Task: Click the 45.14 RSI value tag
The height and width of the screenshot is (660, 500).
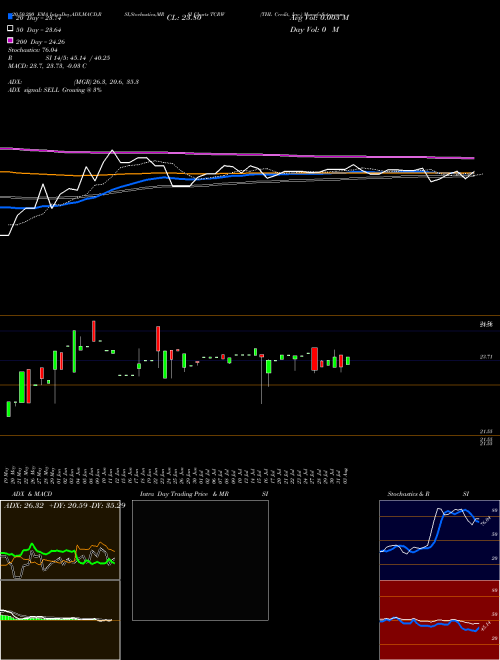Action: coord(486,626)
